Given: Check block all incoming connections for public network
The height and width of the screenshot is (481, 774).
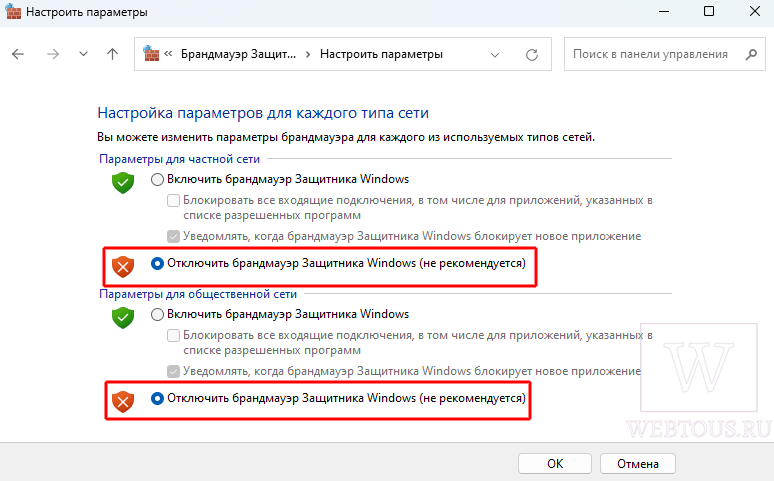Looking at the screenshot, I should coord(173,335).
